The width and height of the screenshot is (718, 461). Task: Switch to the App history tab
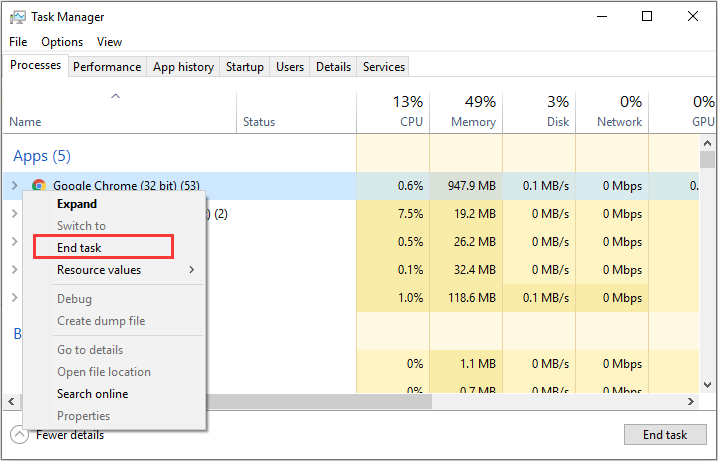coord(183,67)
